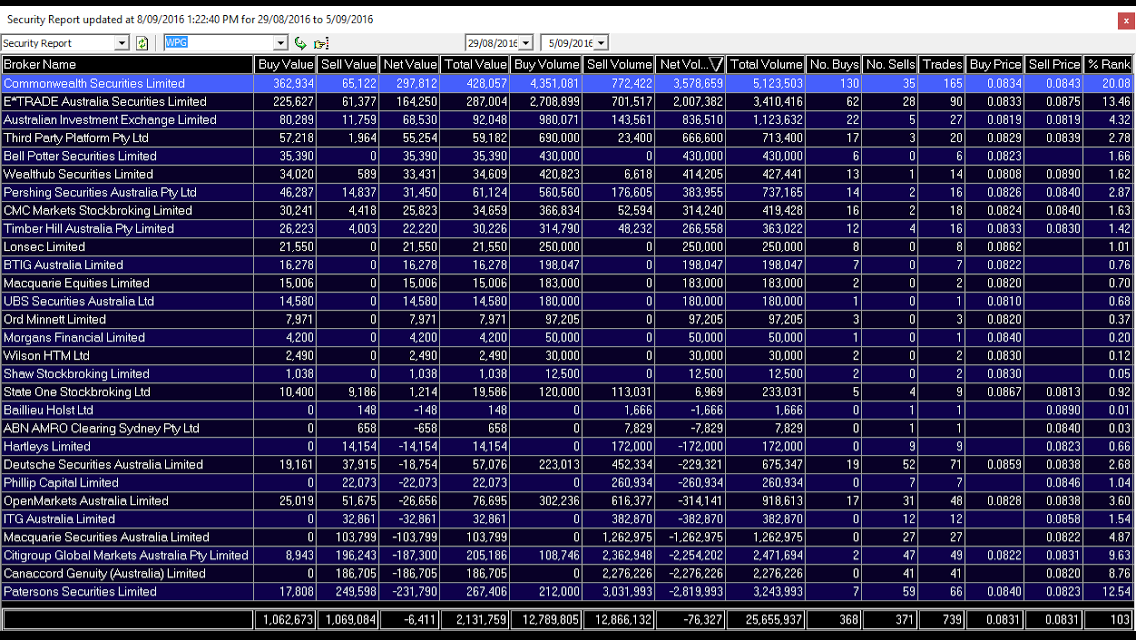The height and width of the screenshot is (640, 1136).
Task: Select Macquarie Equities Limited row
Action: pyautogui.click(x=567, y=283)
